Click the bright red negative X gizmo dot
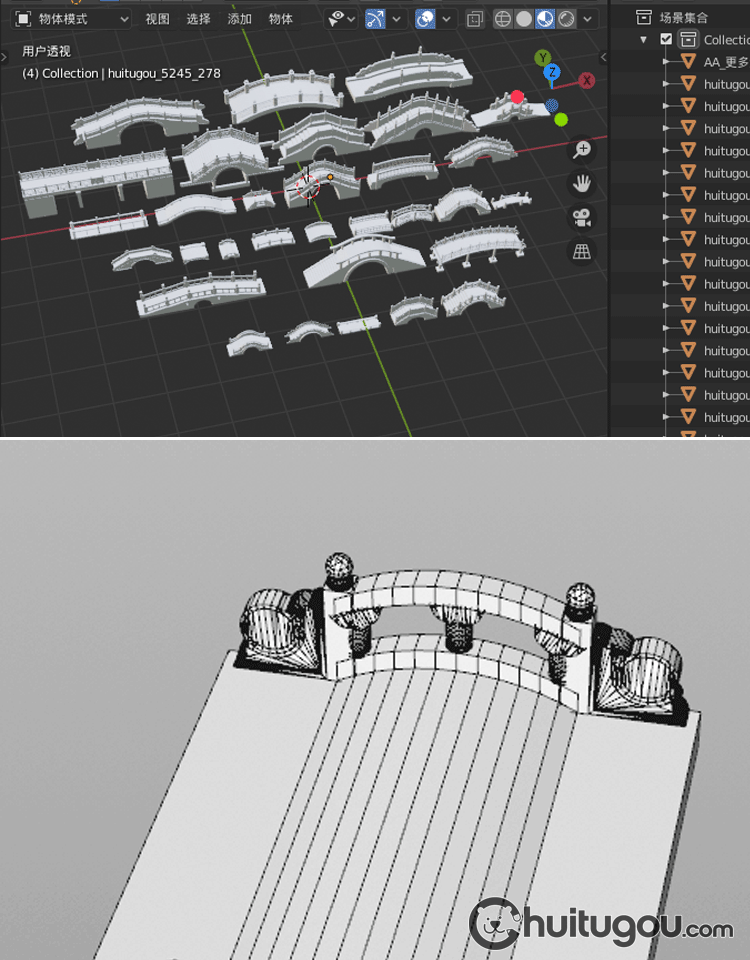 [517, 97]
